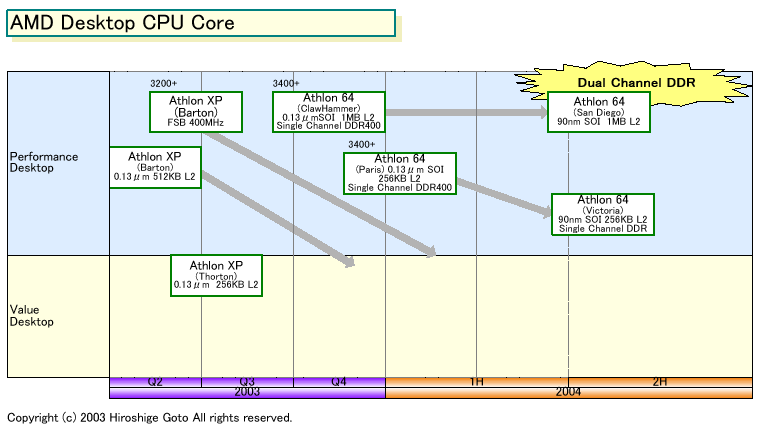Click the Athlon XP Barton 512KB L2 box
This screenshot has height=439, width=760.
click(155, 167)
